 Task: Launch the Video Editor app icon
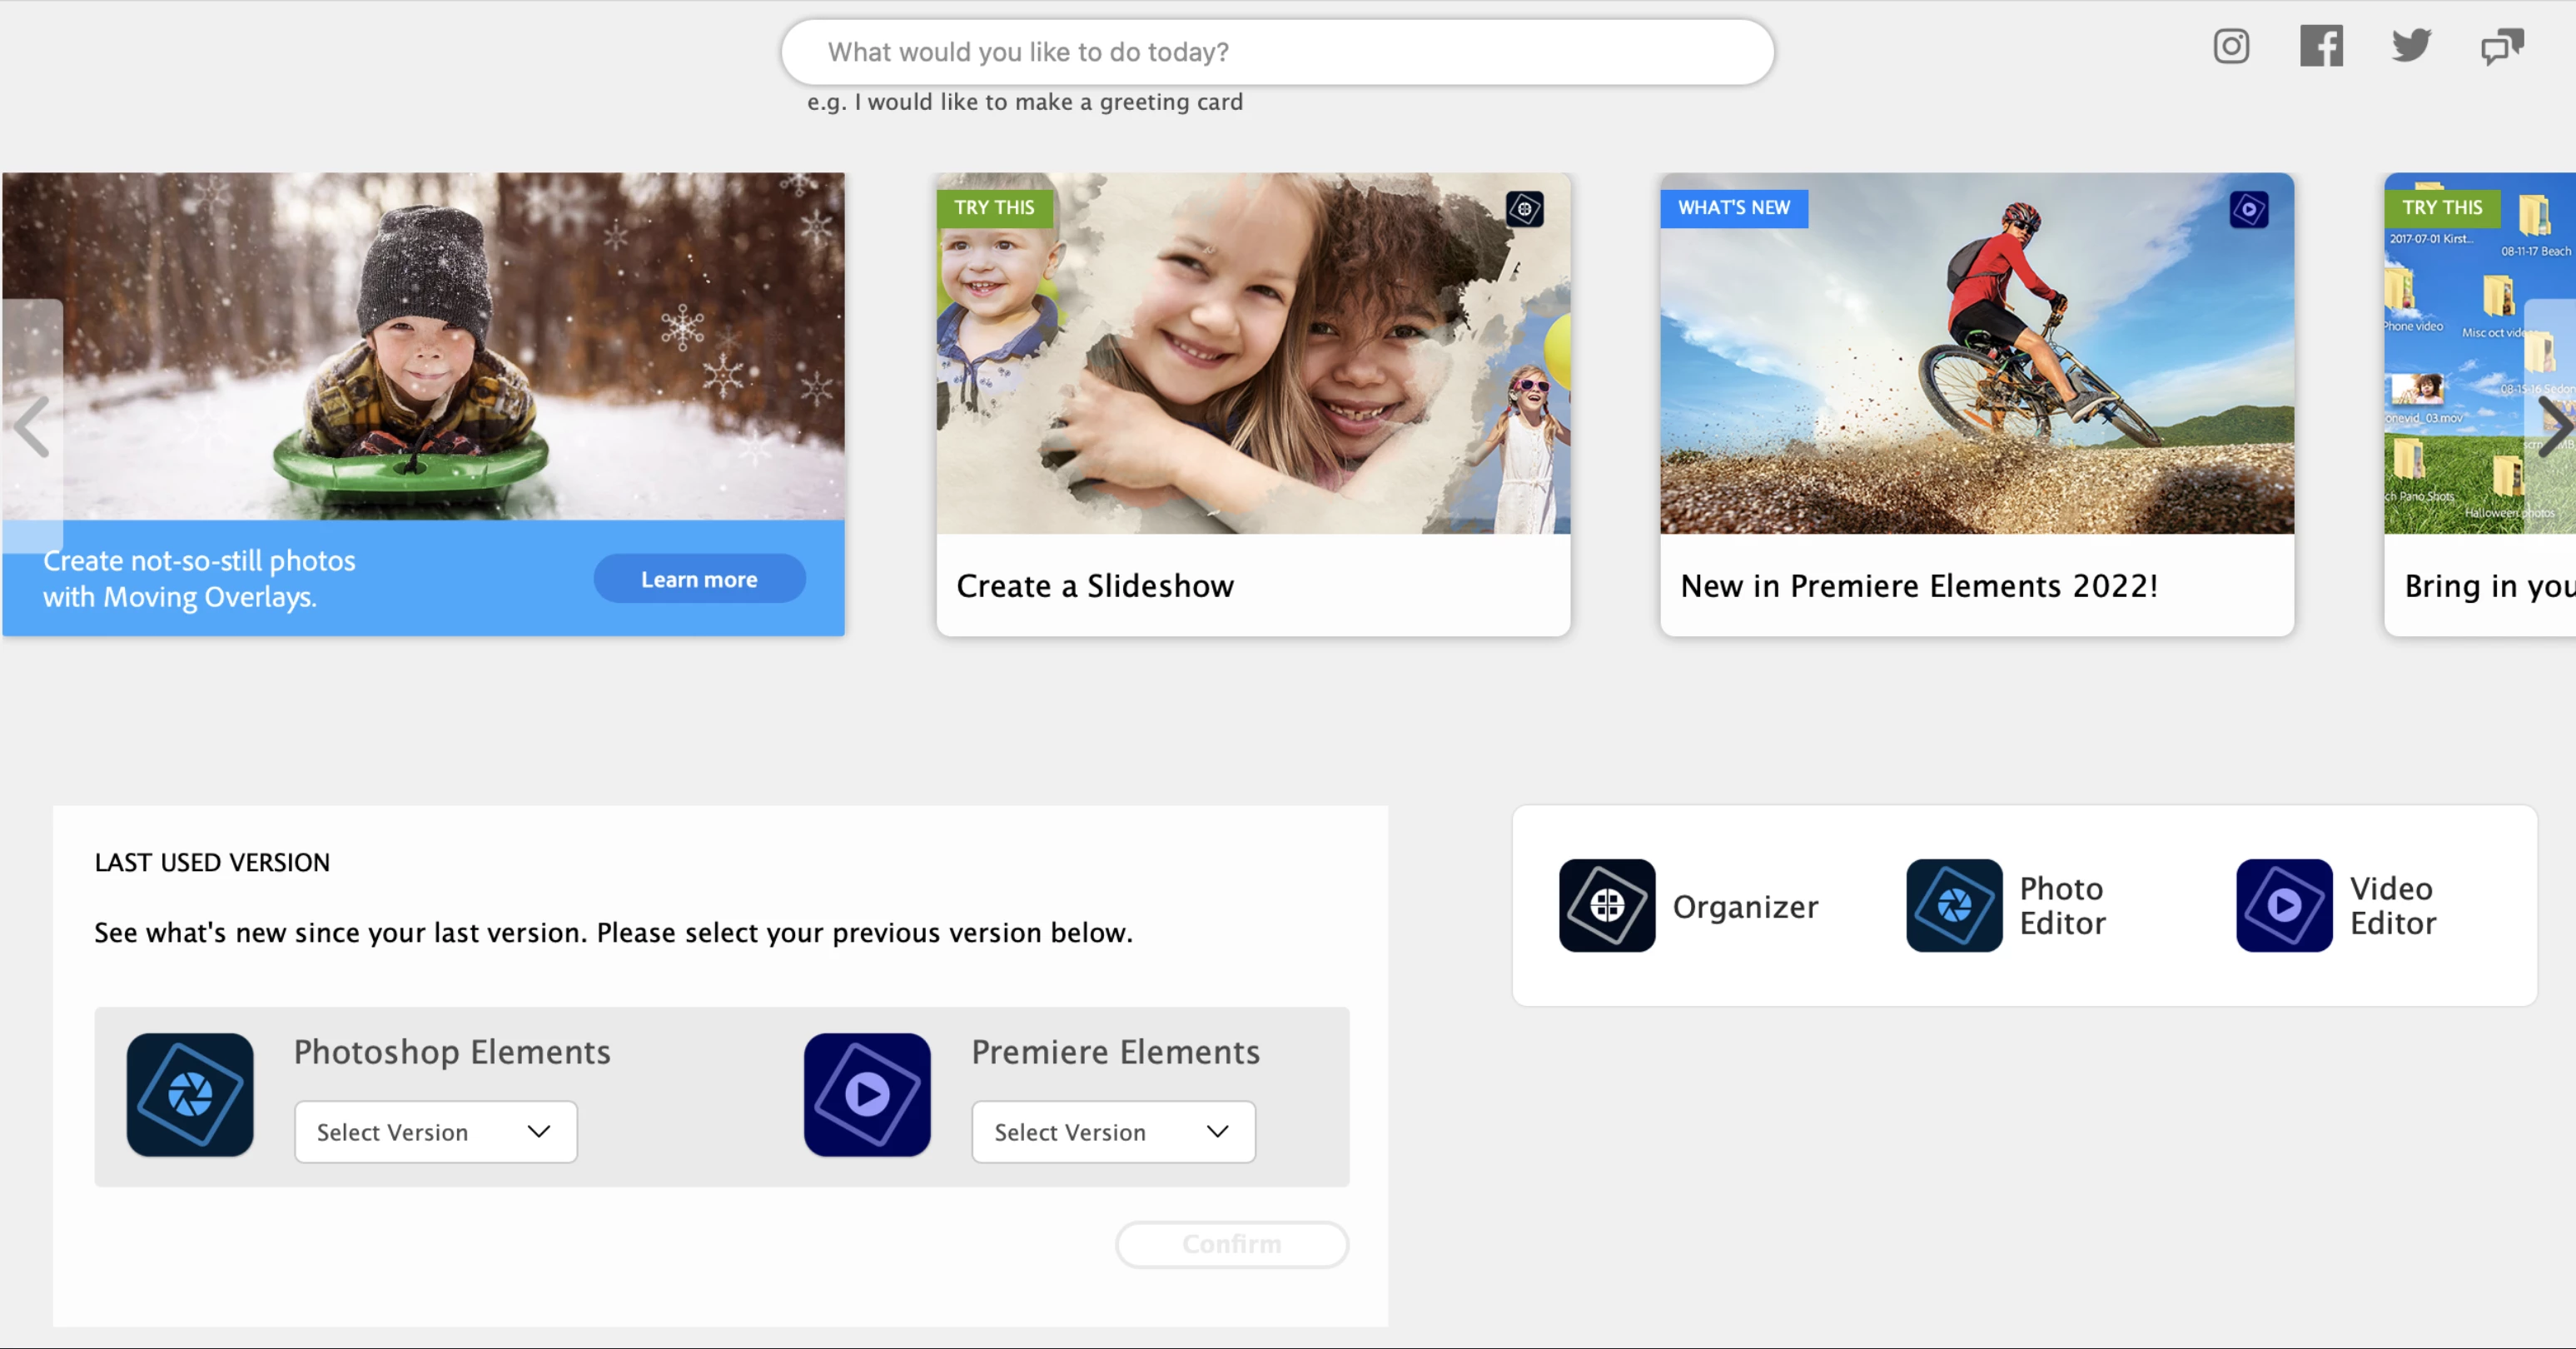[x=2284, y=905]
